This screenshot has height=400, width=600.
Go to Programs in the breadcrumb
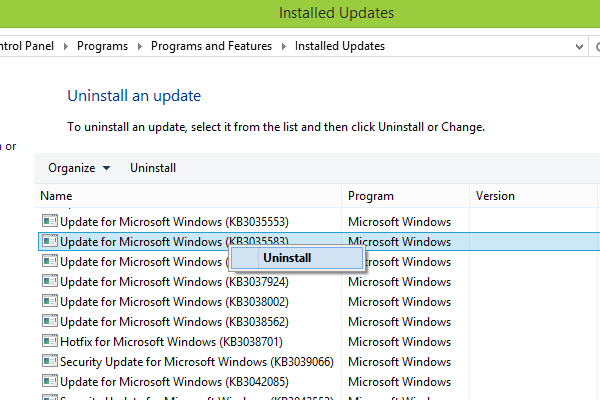tap(103, 46)
